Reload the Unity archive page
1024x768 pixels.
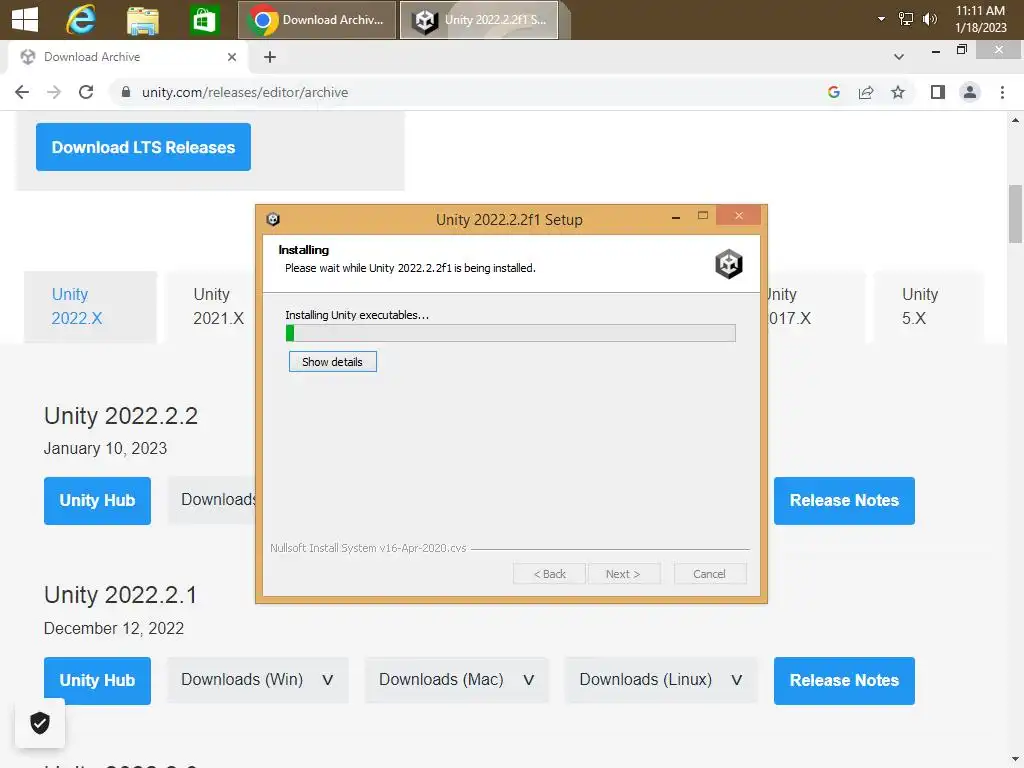(x=86, y=92)
